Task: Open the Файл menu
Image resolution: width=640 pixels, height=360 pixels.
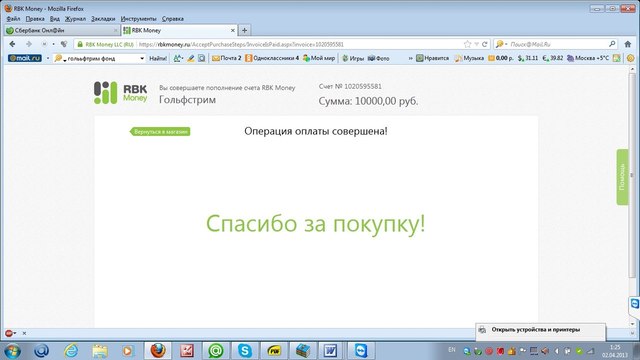Action: tap(13, 19)
